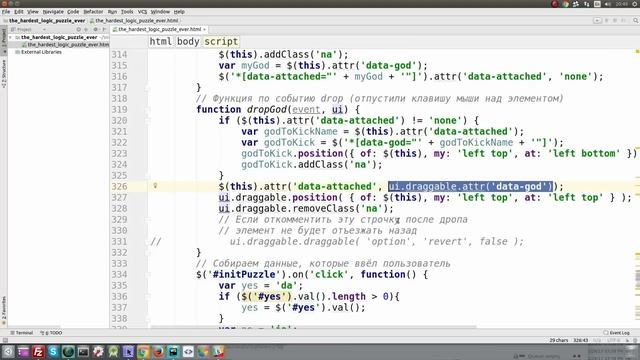
Task: Open Search Everywhere magnifier icon
Action: pos(636,20)
